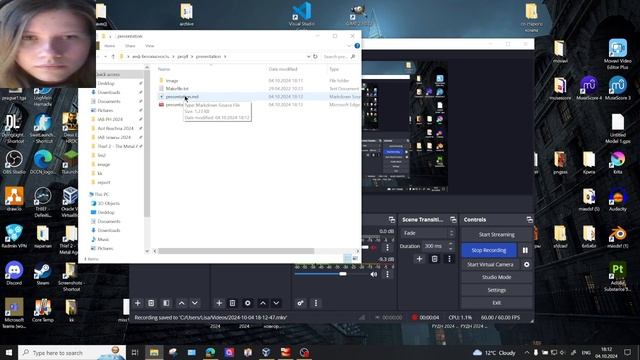Undock the Audio Mixer panel
640x360 pixels.
coord(392,220)
